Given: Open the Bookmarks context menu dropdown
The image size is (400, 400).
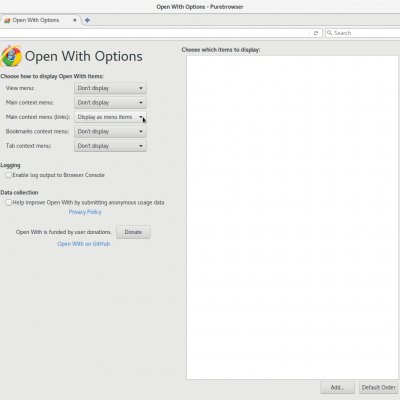Looking at the screenshot, I should [110, 131].
